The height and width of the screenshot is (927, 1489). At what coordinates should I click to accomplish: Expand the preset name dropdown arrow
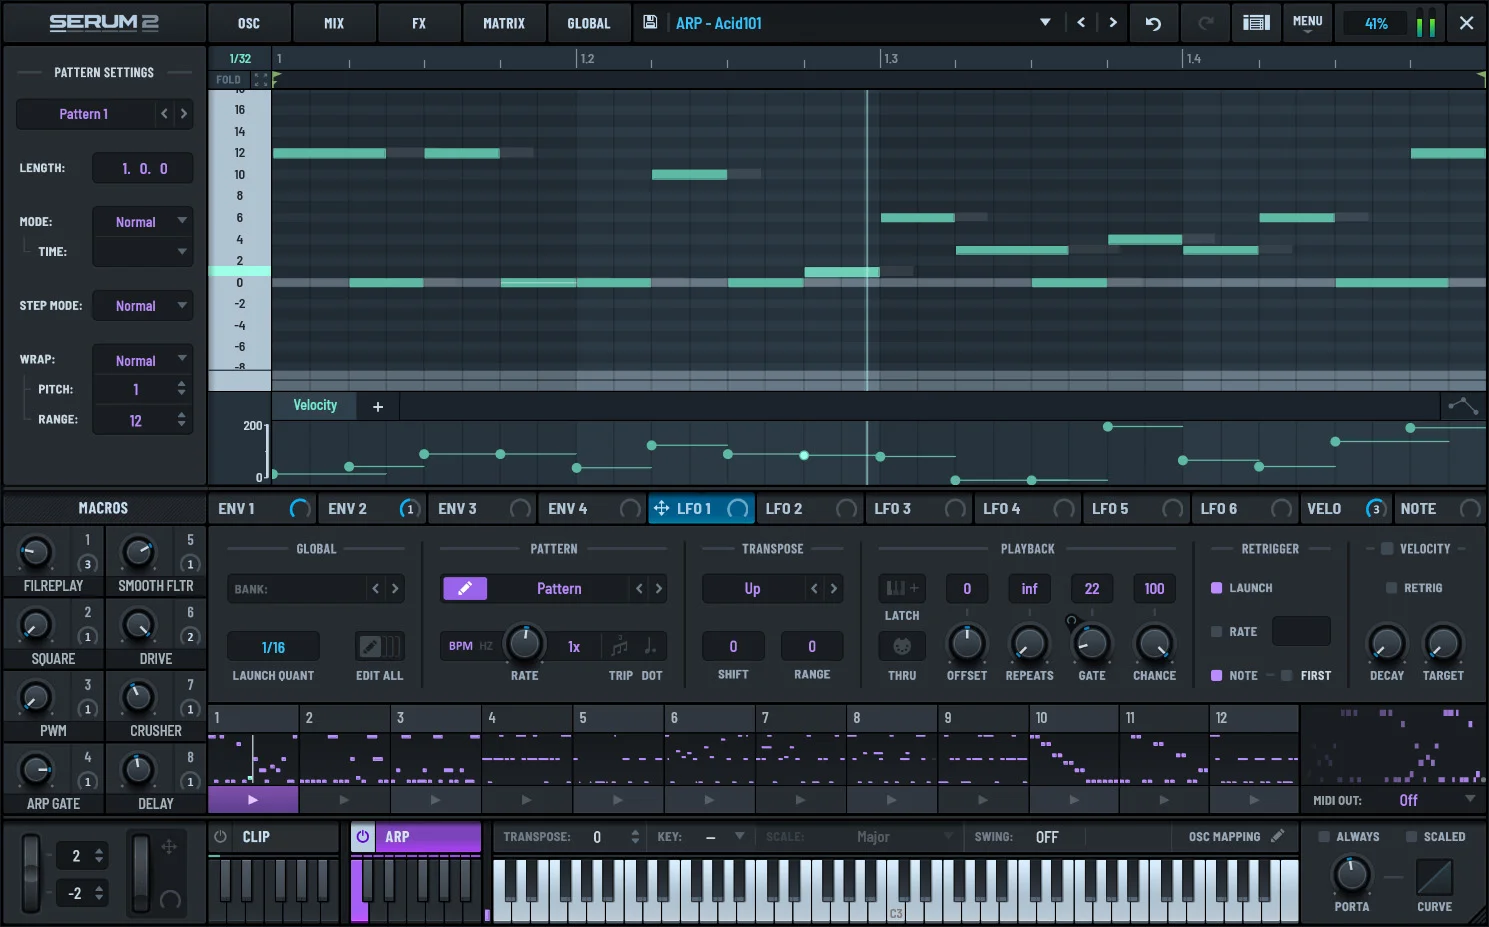1045,22
